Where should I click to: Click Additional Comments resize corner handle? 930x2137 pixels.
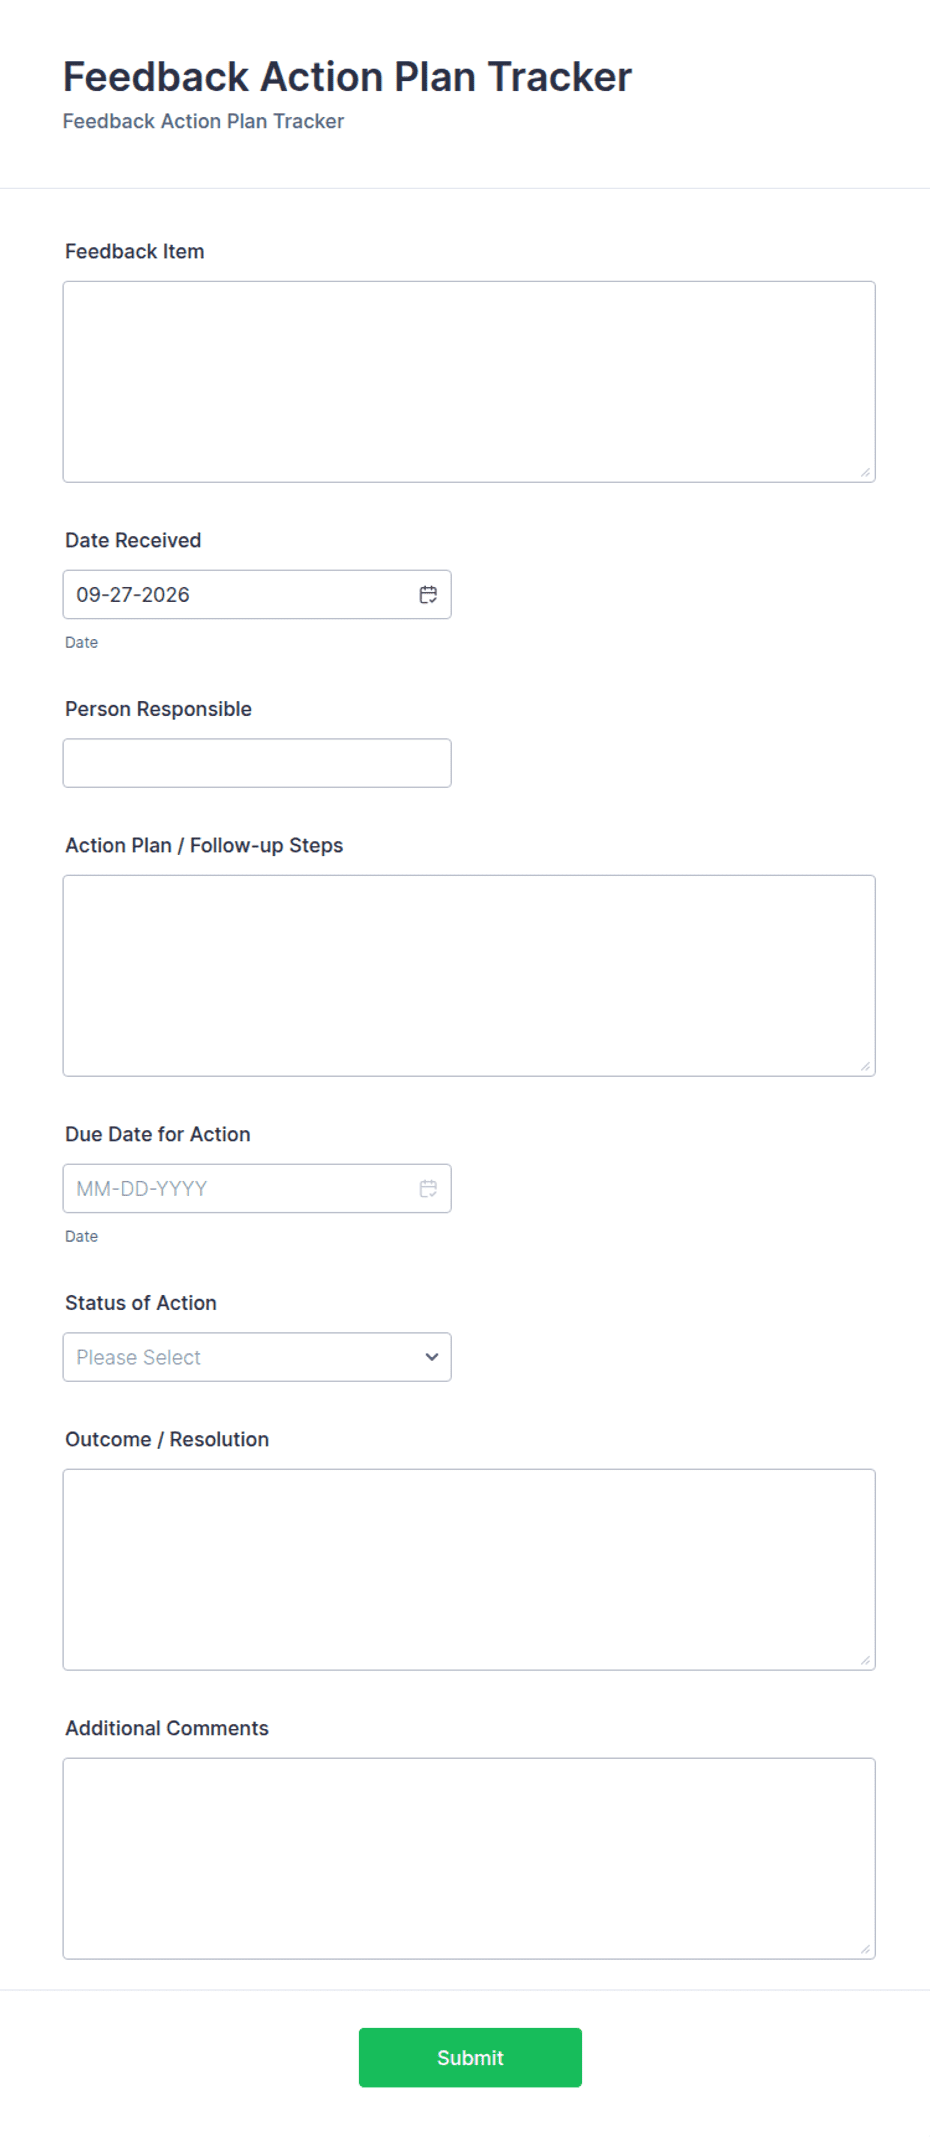pos(865,1949)
